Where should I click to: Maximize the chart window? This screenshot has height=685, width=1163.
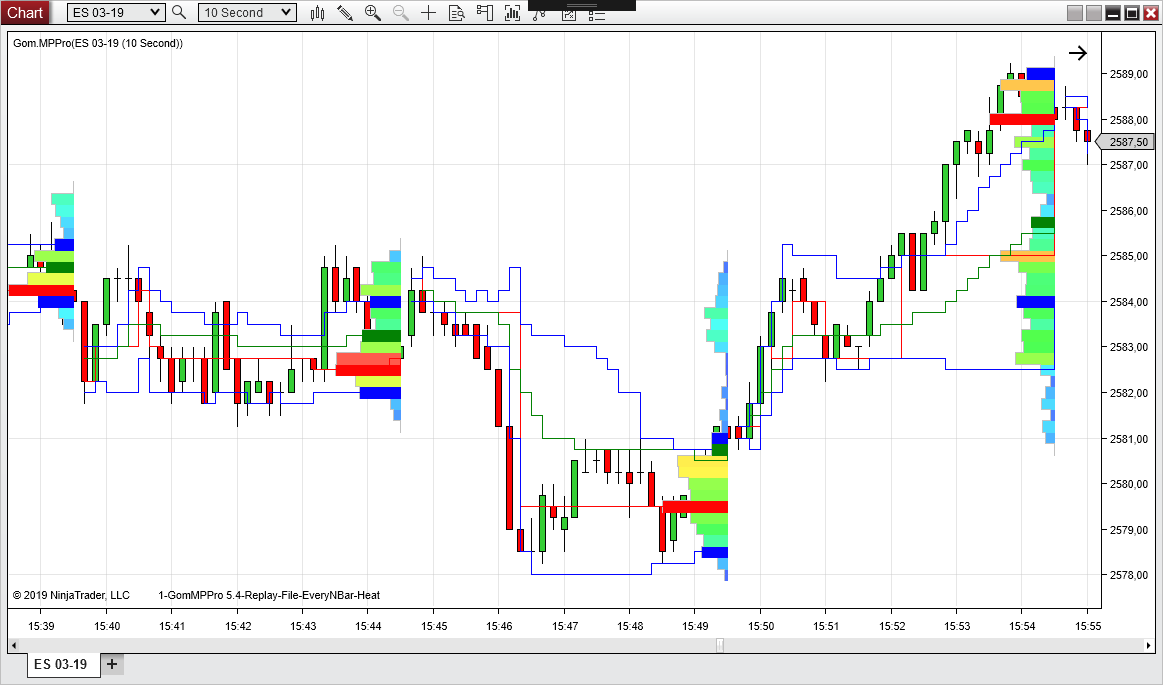(1132, 13)
